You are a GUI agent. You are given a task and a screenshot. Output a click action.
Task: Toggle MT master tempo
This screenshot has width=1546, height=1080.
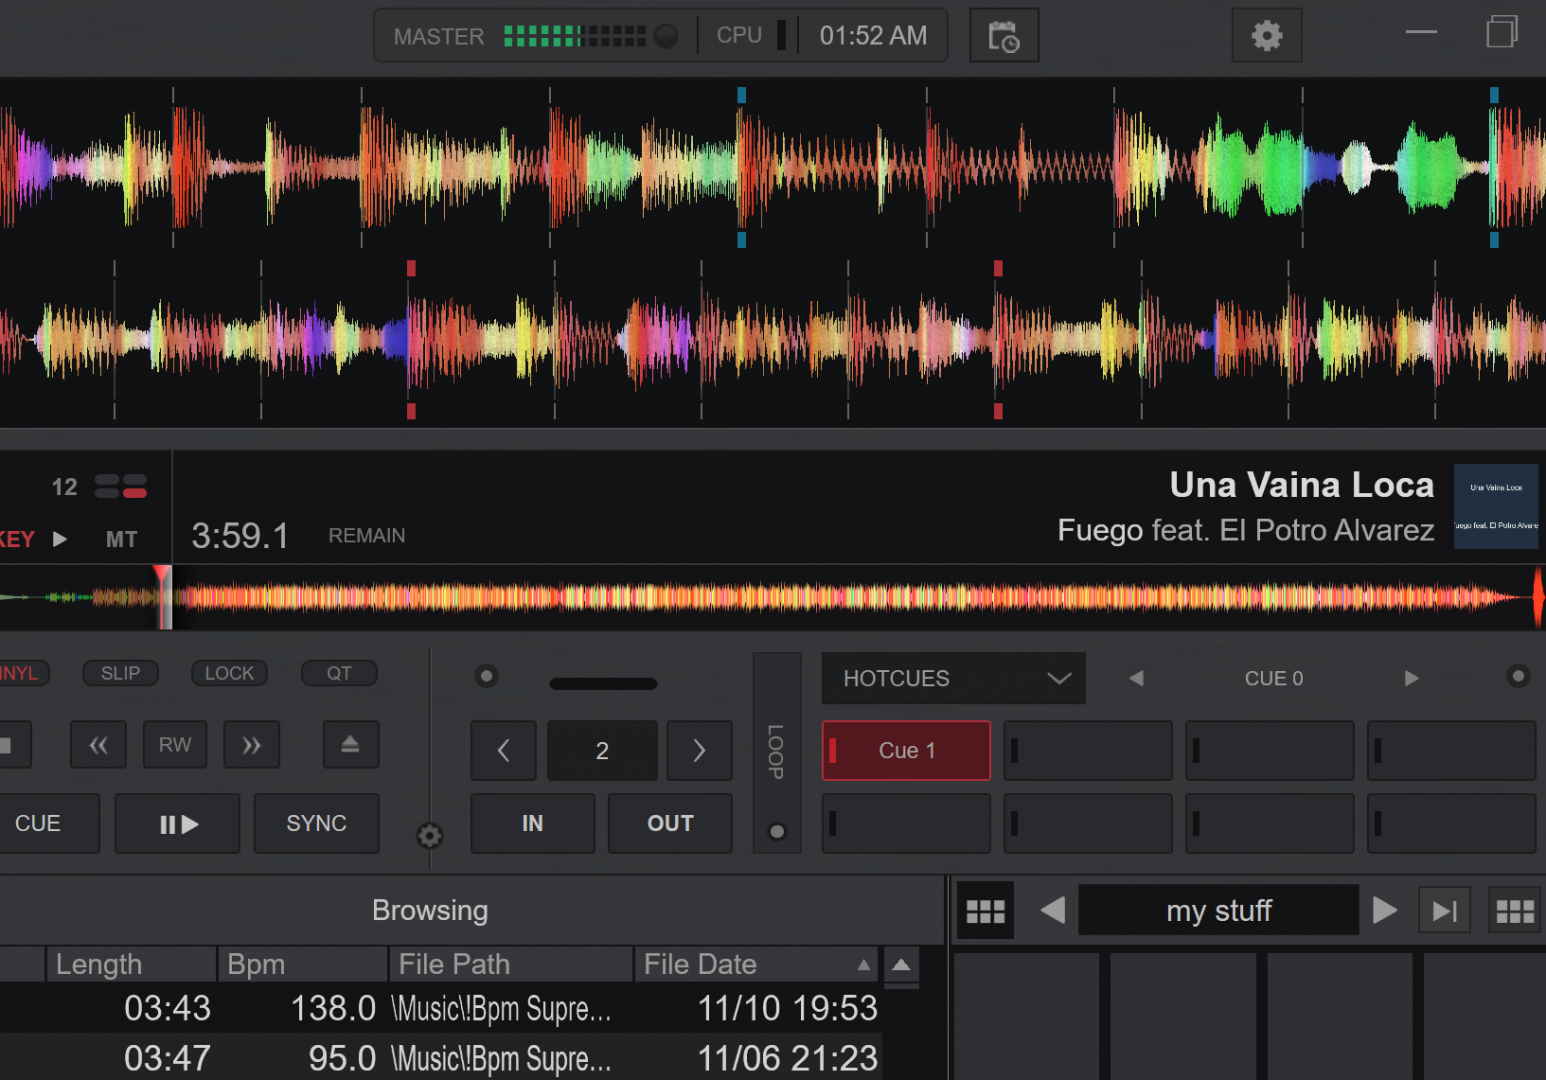click(122, 539)
